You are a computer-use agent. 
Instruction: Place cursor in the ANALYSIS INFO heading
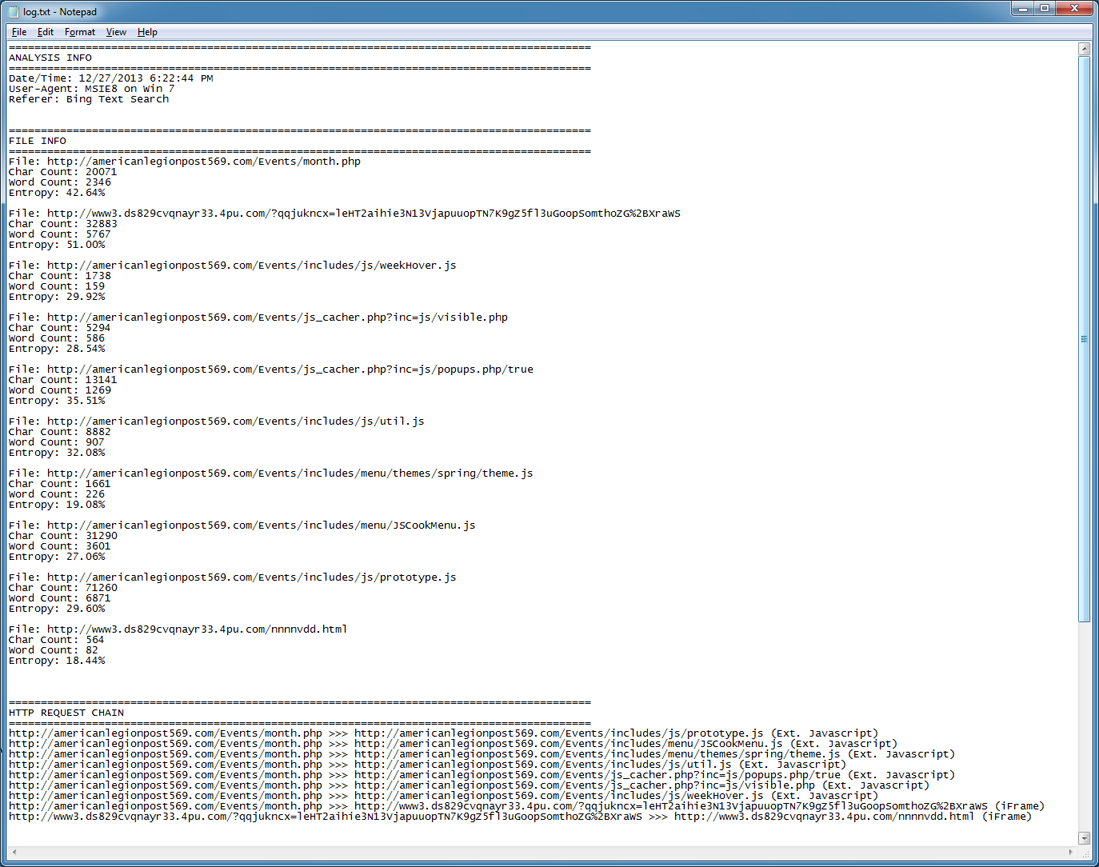pos(50,58)
